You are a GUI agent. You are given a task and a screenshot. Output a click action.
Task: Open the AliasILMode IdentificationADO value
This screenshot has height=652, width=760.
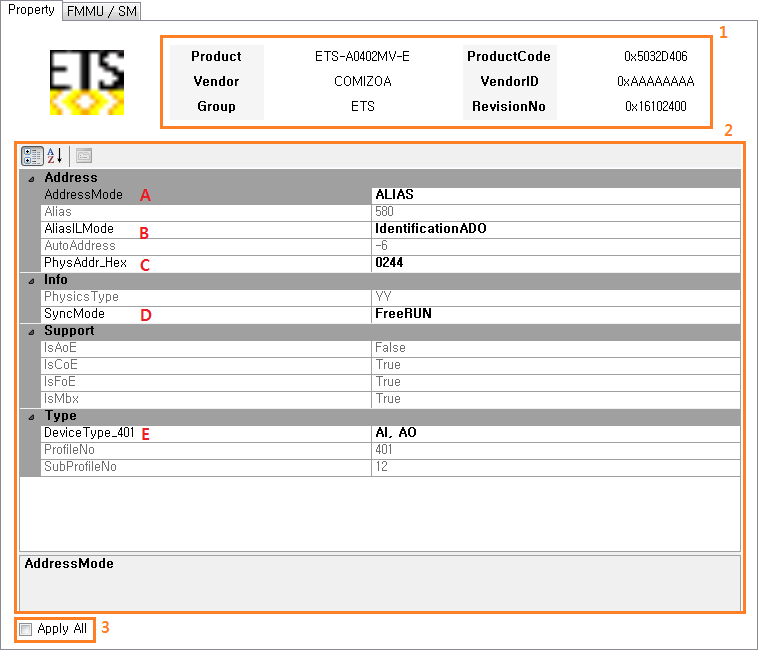[x=555, y=229]
